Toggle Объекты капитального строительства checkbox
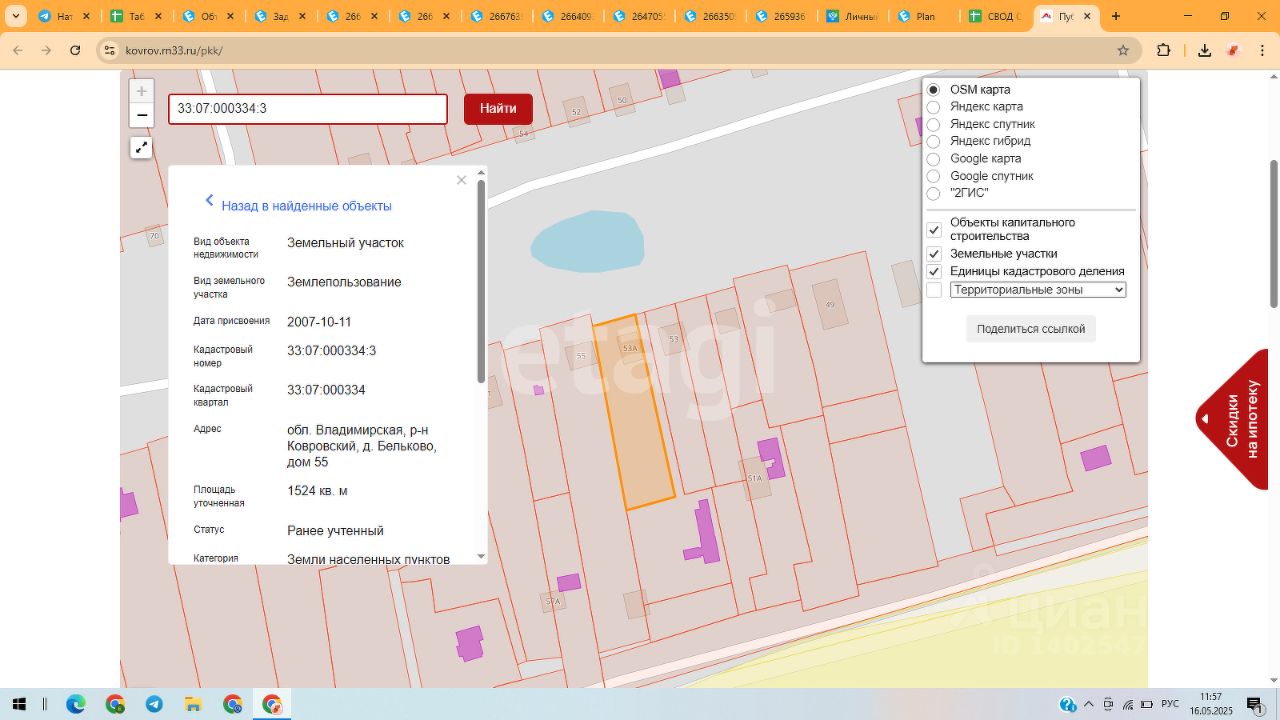Screen dimensions: 1280x720 coord(934,229)
